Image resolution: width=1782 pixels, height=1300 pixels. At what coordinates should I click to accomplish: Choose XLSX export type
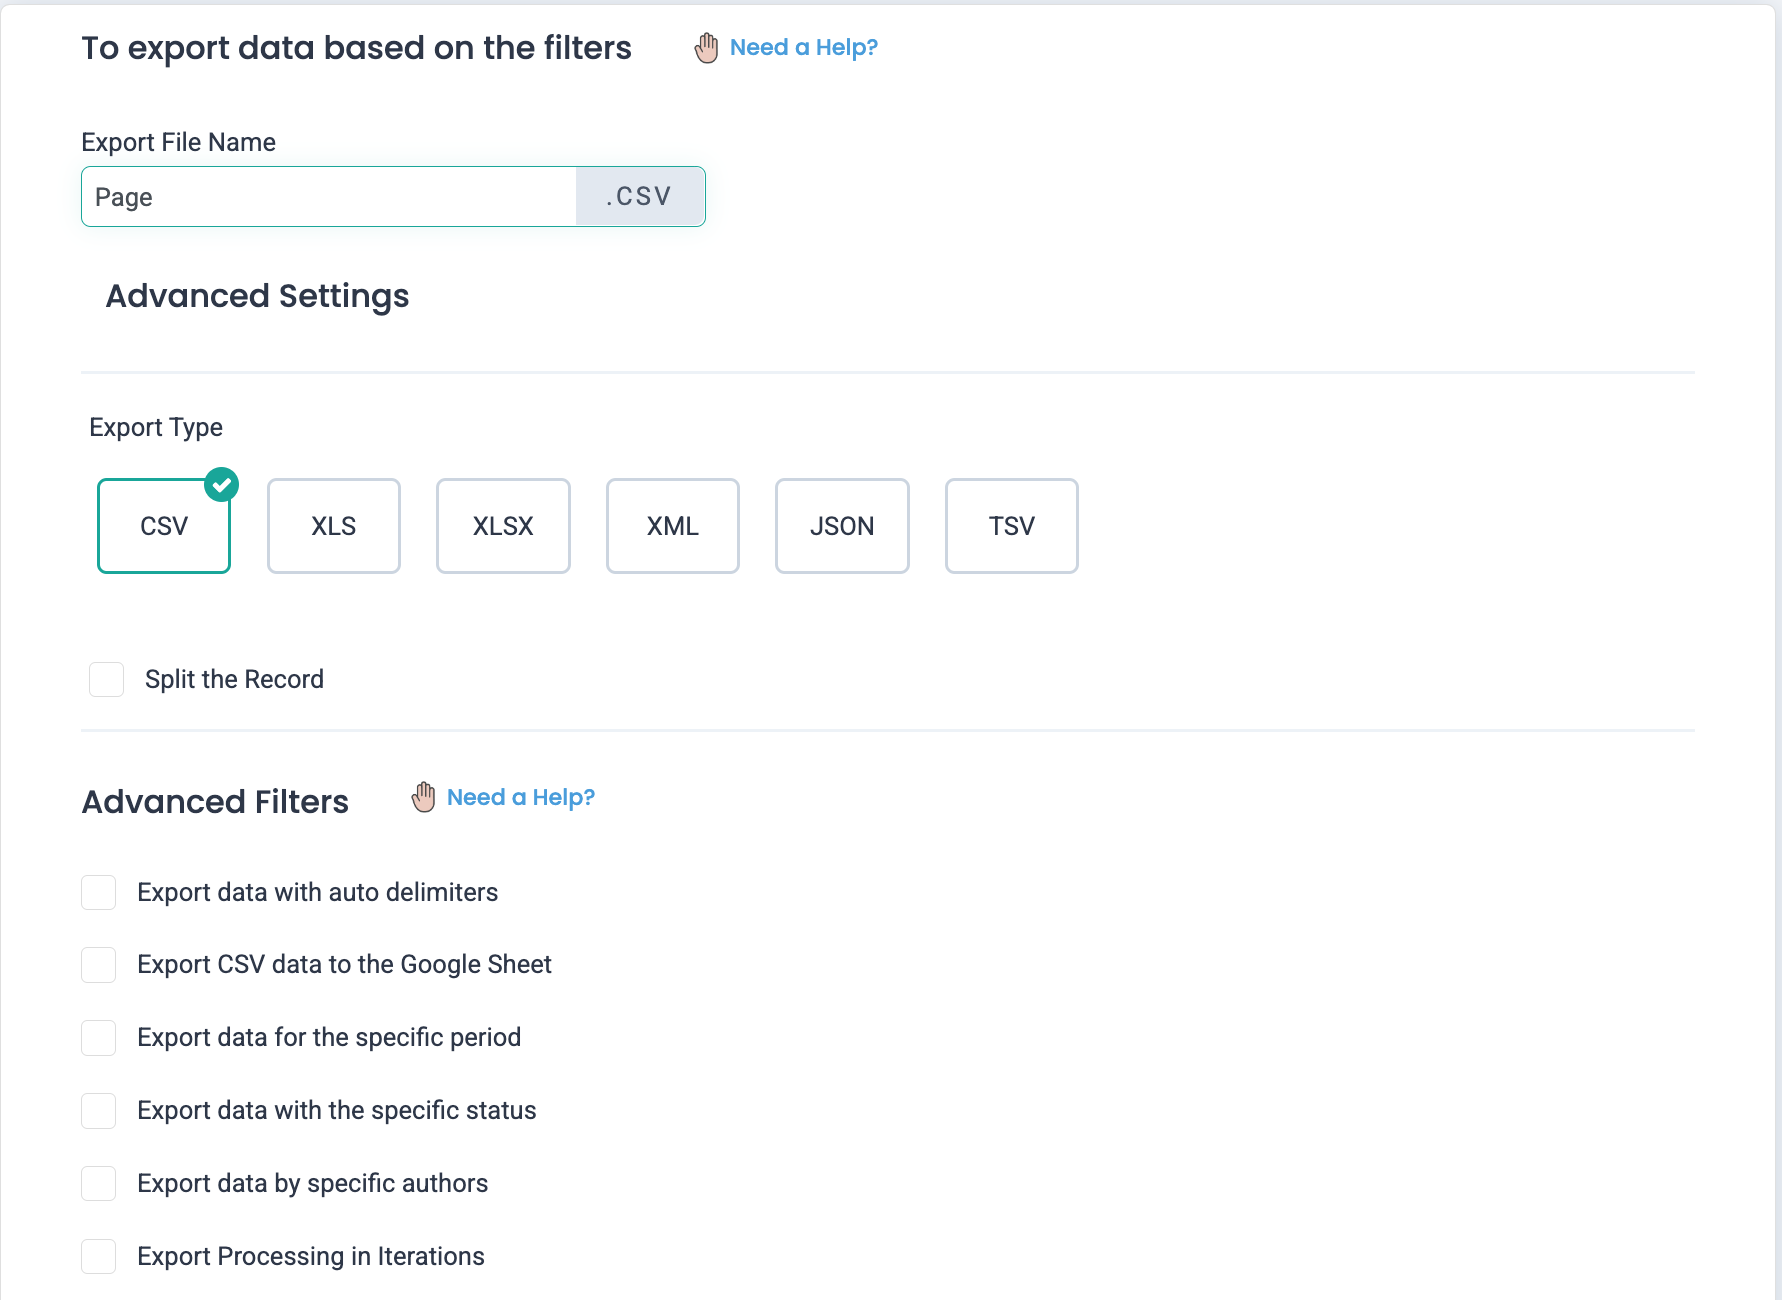click(x=503, y=526)
